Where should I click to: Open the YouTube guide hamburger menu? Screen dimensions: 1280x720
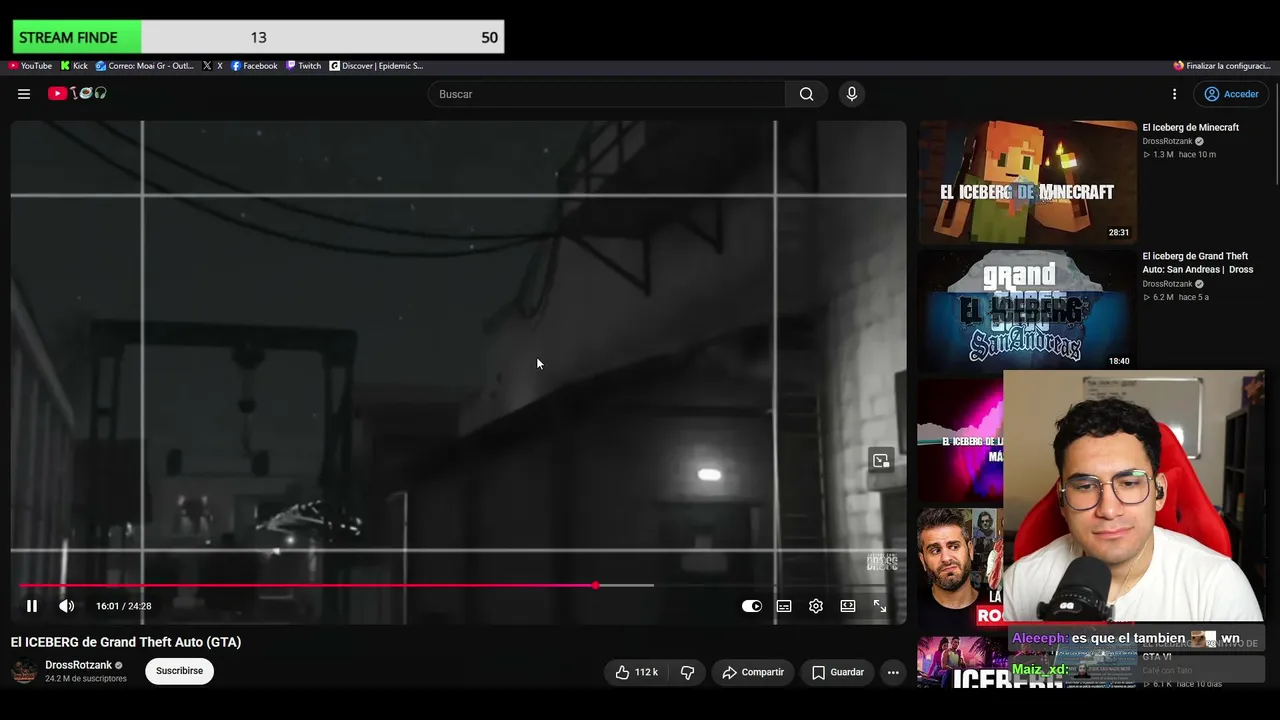tap(24, 94)
